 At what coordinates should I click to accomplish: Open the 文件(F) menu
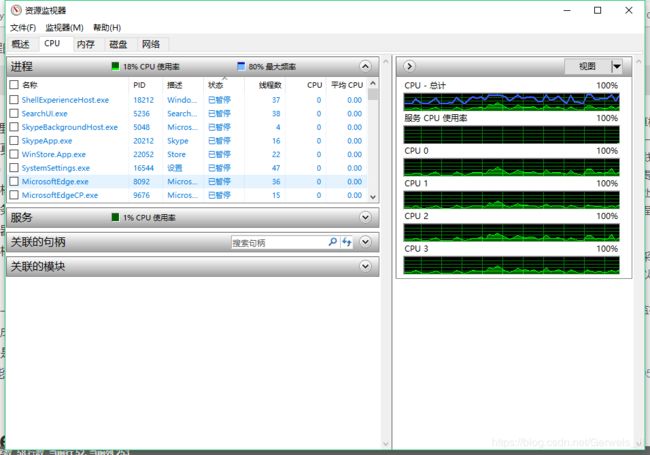pos(23,28)
